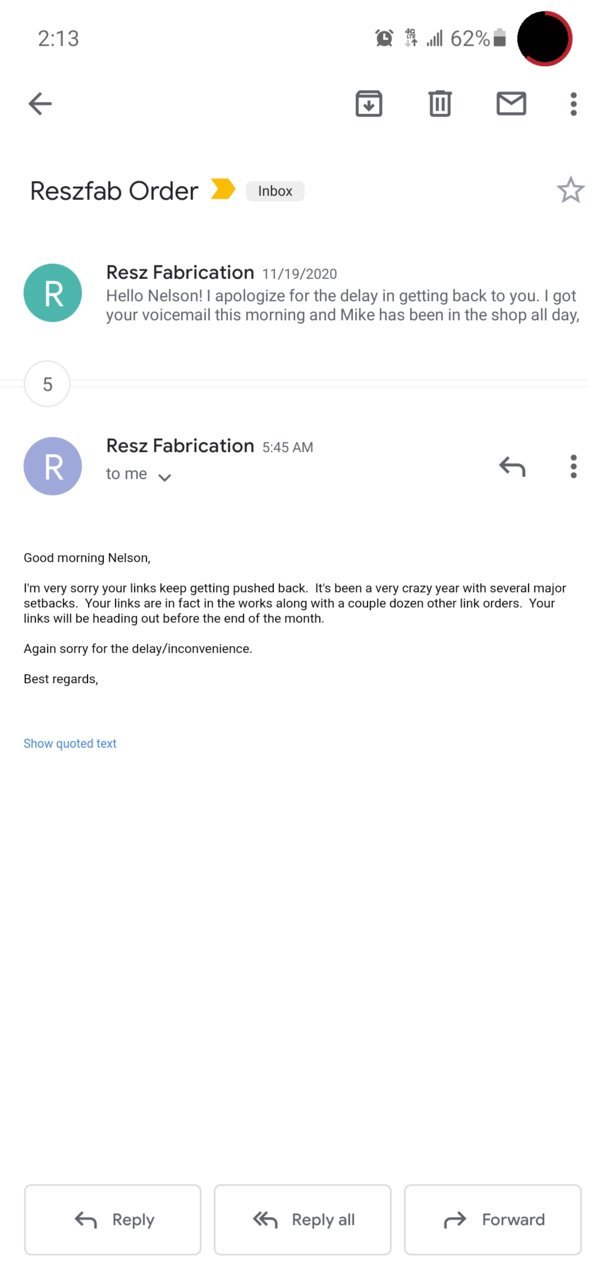Mark the conversation as unread

click(511, 103)
